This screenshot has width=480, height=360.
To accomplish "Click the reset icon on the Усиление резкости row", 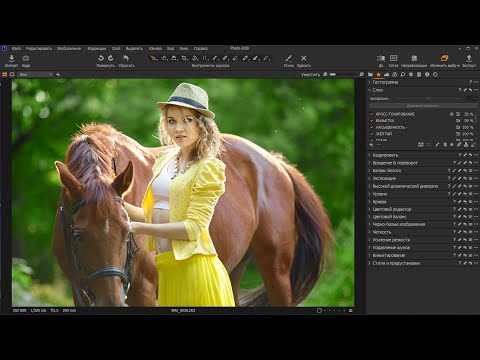I will [x=465, y=240].
